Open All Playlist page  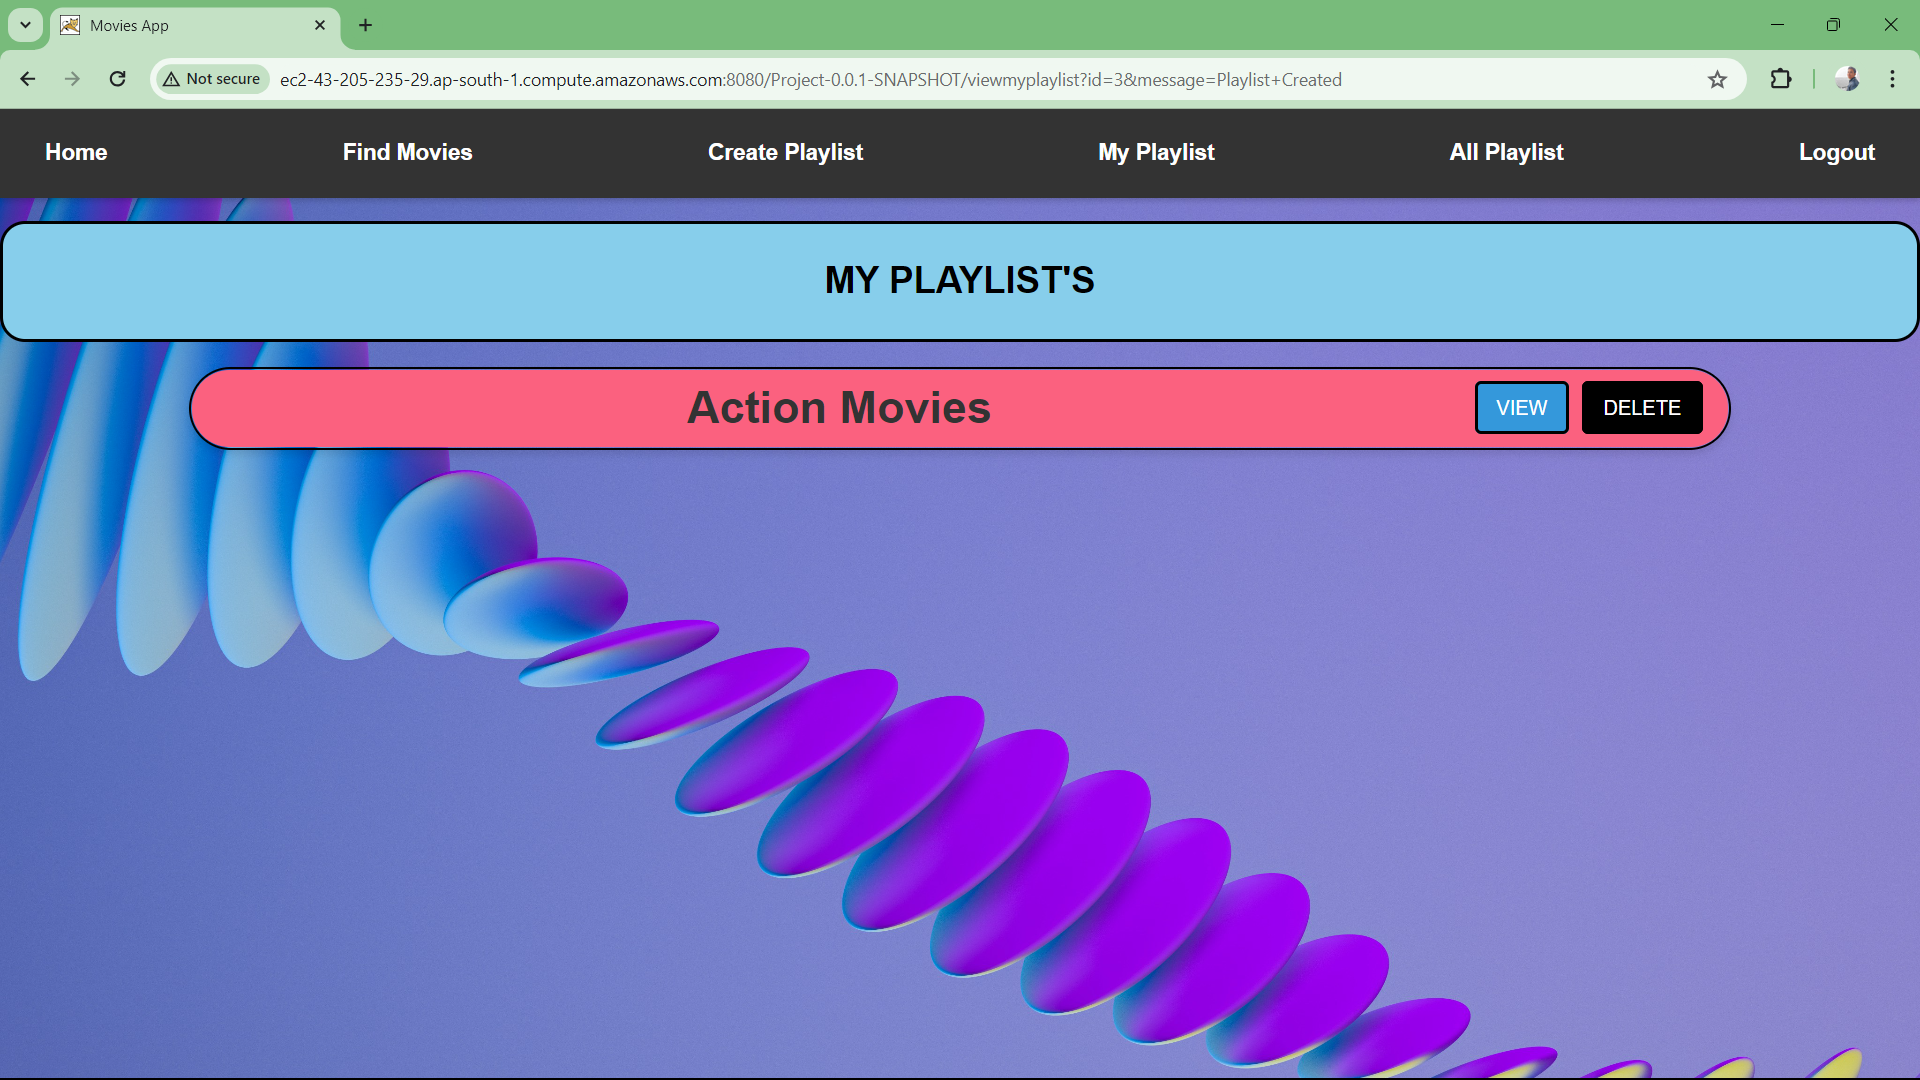(1507, 152)
